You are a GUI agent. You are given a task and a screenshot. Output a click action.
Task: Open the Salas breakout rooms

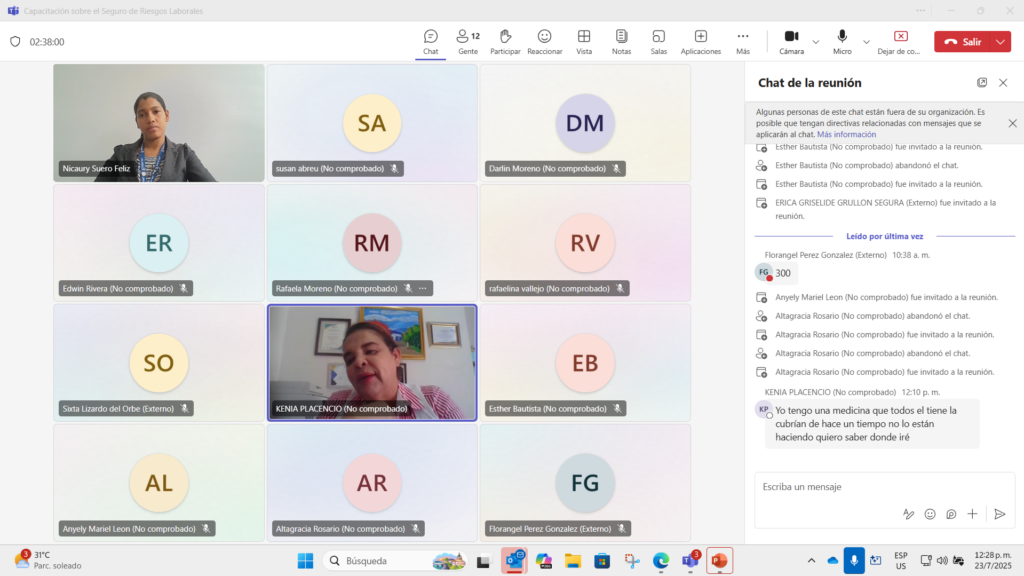pos(658,42)
